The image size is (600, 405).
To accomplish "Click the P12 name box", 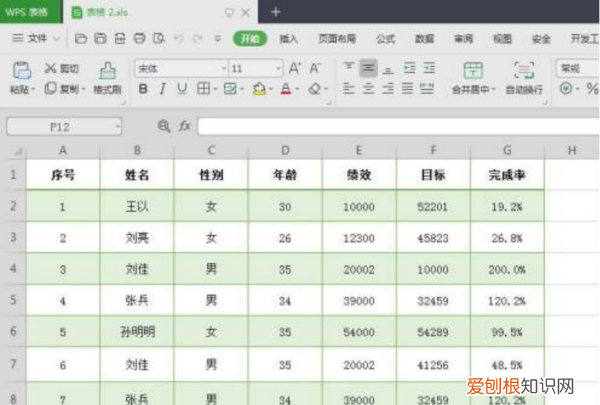I will click(64, 127).
